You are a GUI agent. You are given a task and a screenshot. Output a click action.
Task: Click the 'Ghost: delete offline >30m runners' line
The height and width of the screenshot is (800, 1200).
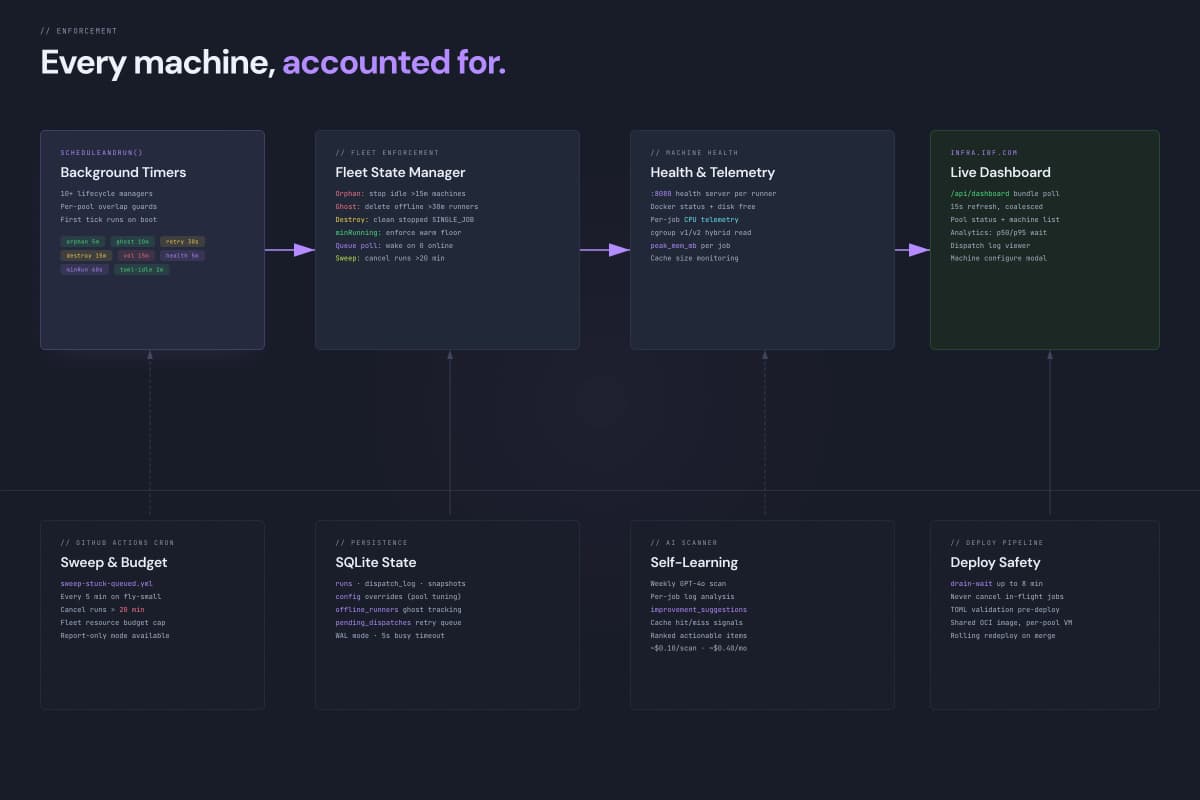(407, 206)
